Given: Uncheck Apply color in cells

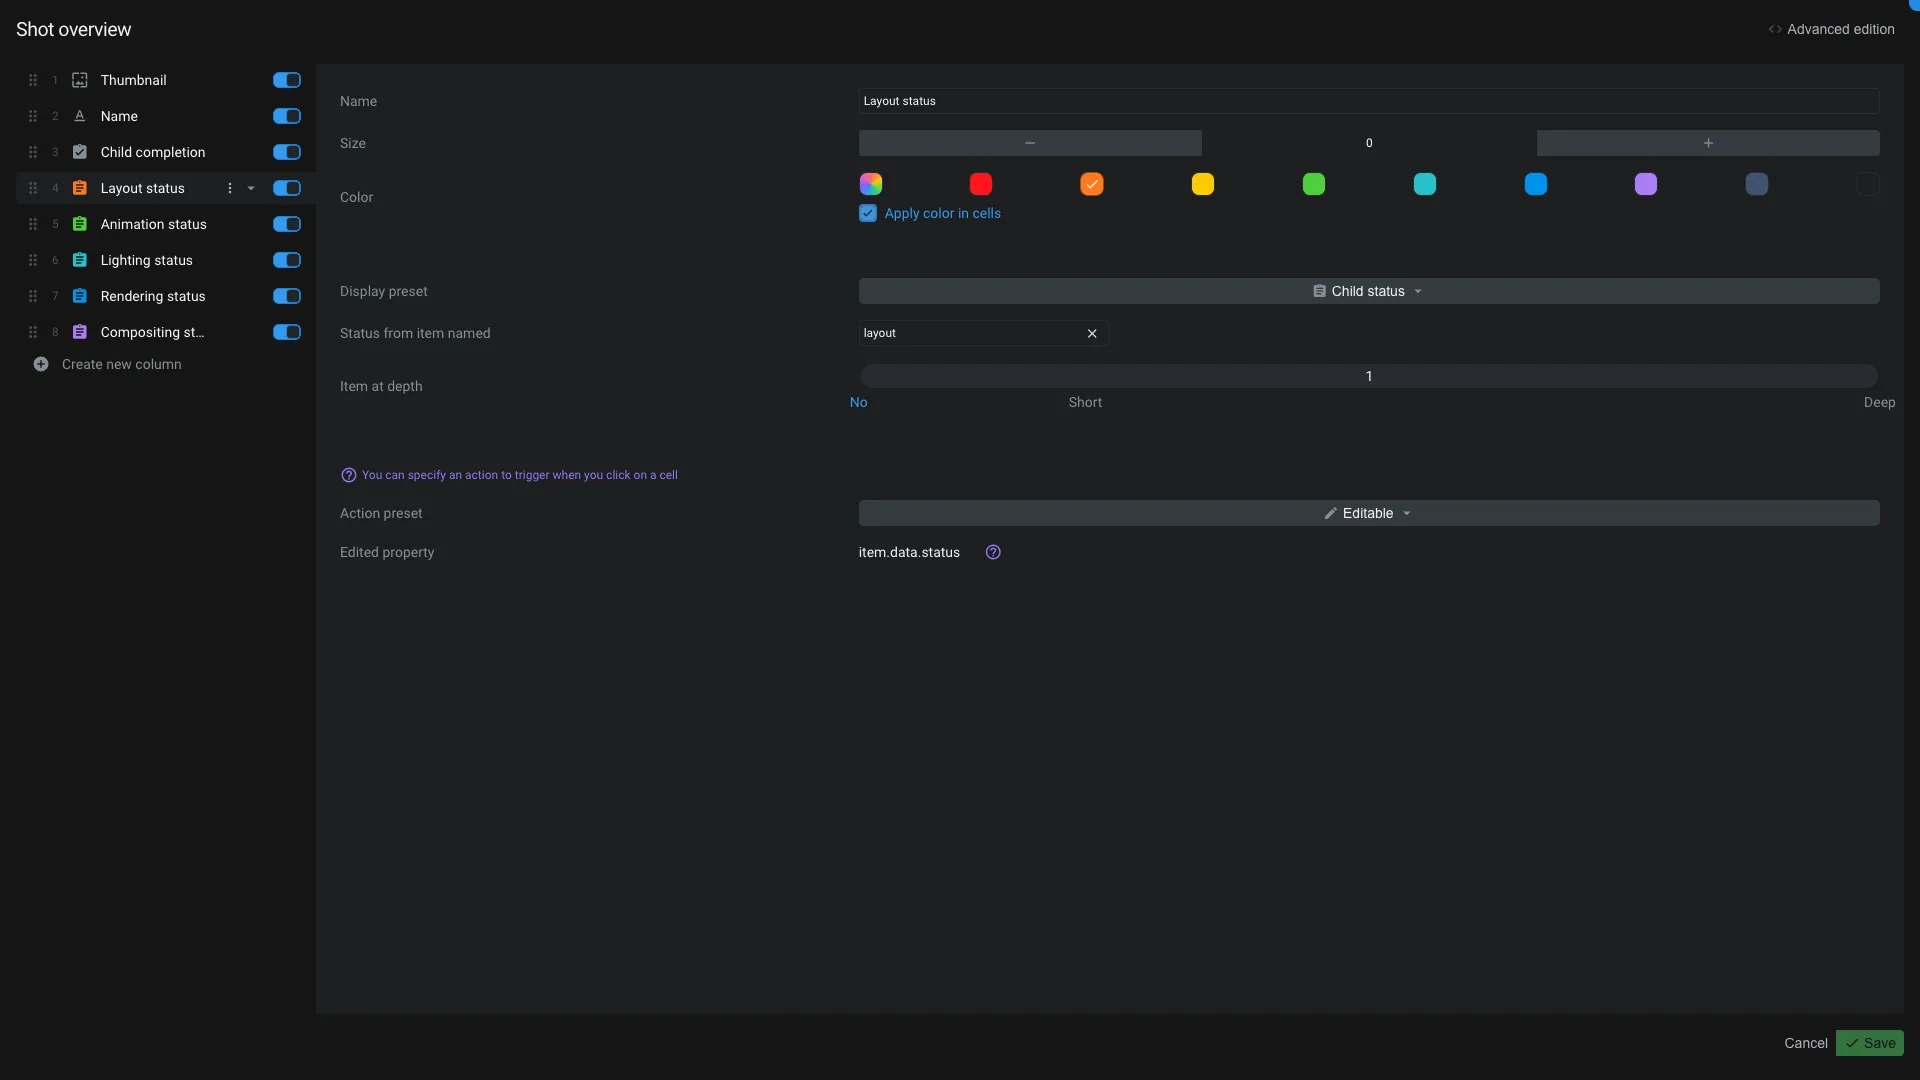Looking at the screenshot, I should pyautogui.click(x=868, y=213).
